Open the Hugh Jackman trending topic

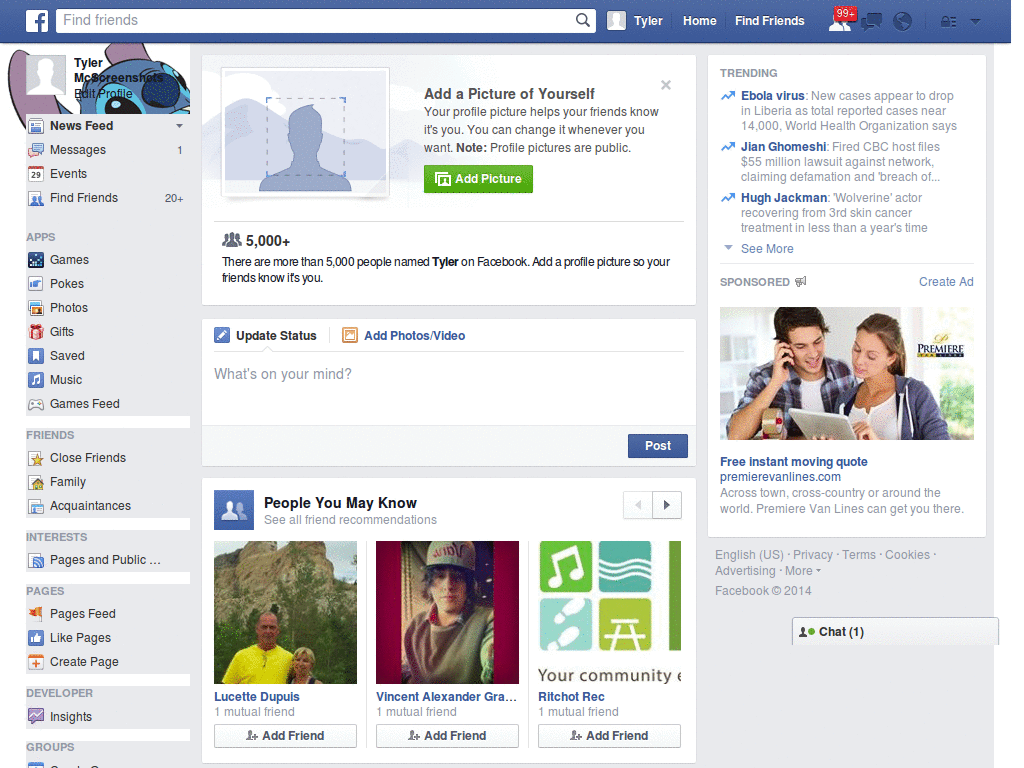pos(784,198)
